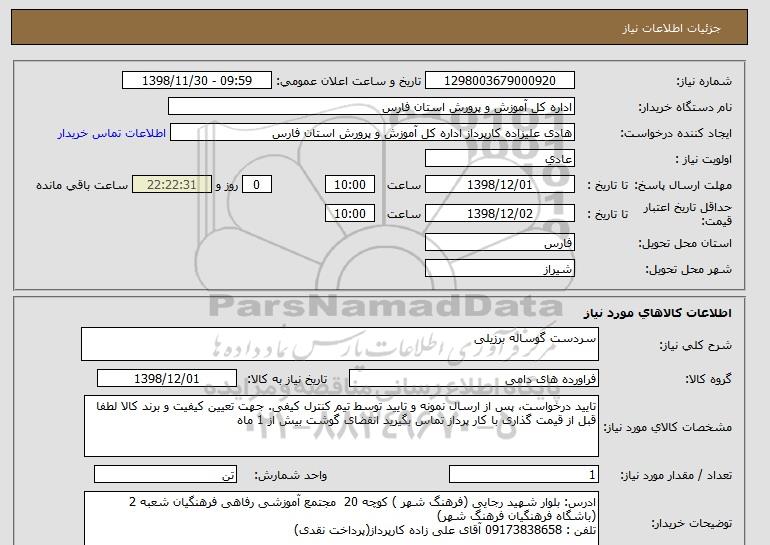Viewport: 770px width, 545px height.
Task: Click the label توضیحات خریدار
Action: pyautogui.click(x=692, y=523)
